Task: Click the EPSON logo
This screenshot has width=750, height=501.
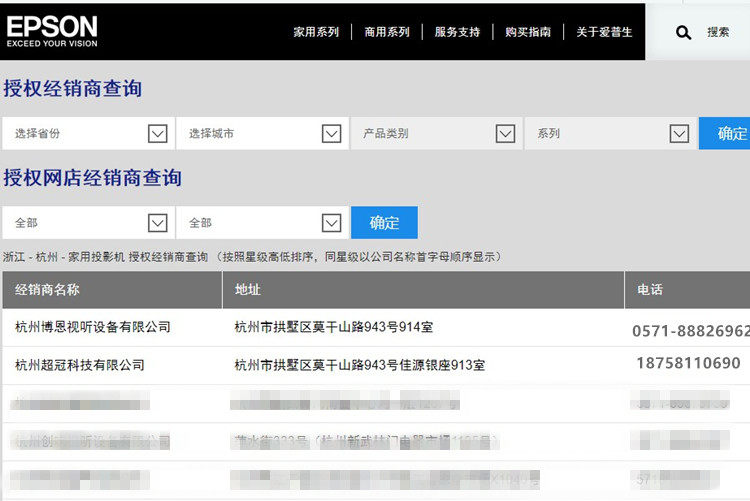Action: [x=52, y=31]
